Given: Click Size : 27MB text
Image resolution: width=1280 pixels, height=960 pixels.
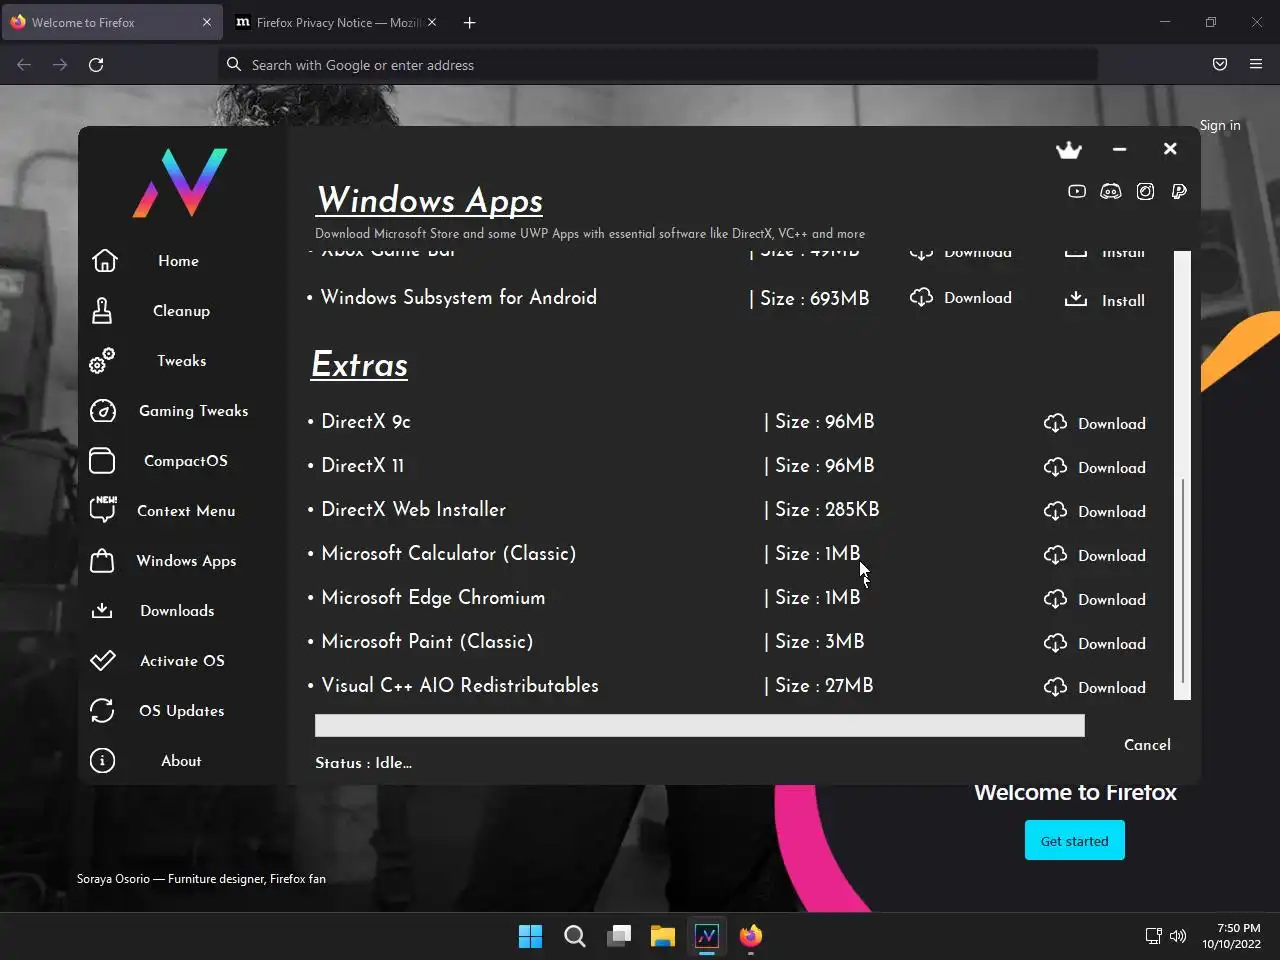Looking at the screenshot, I should (x=824, y=686).
